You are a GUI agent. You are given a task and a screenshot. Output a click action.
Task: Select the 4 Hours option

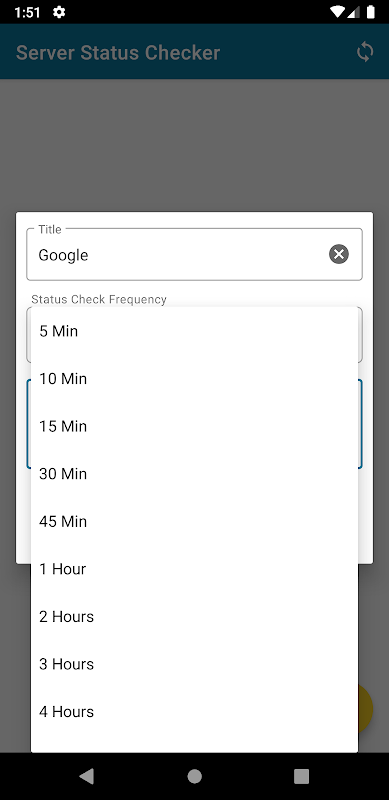point(194,711)
